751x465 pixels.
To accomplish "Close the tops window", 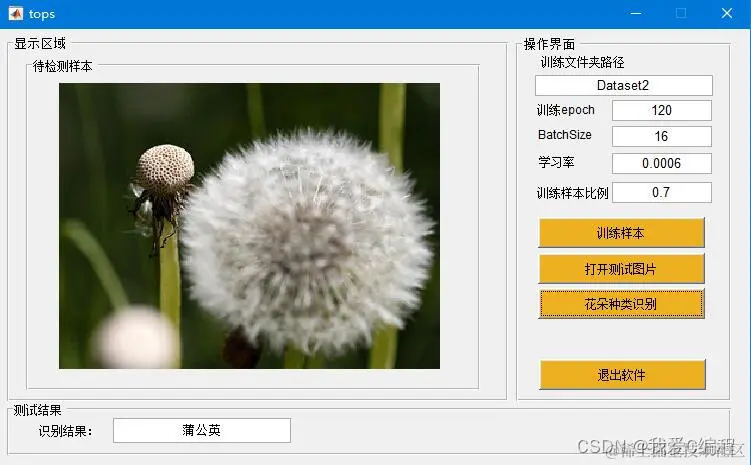I will pyautogui.click(x=727, y=13).
